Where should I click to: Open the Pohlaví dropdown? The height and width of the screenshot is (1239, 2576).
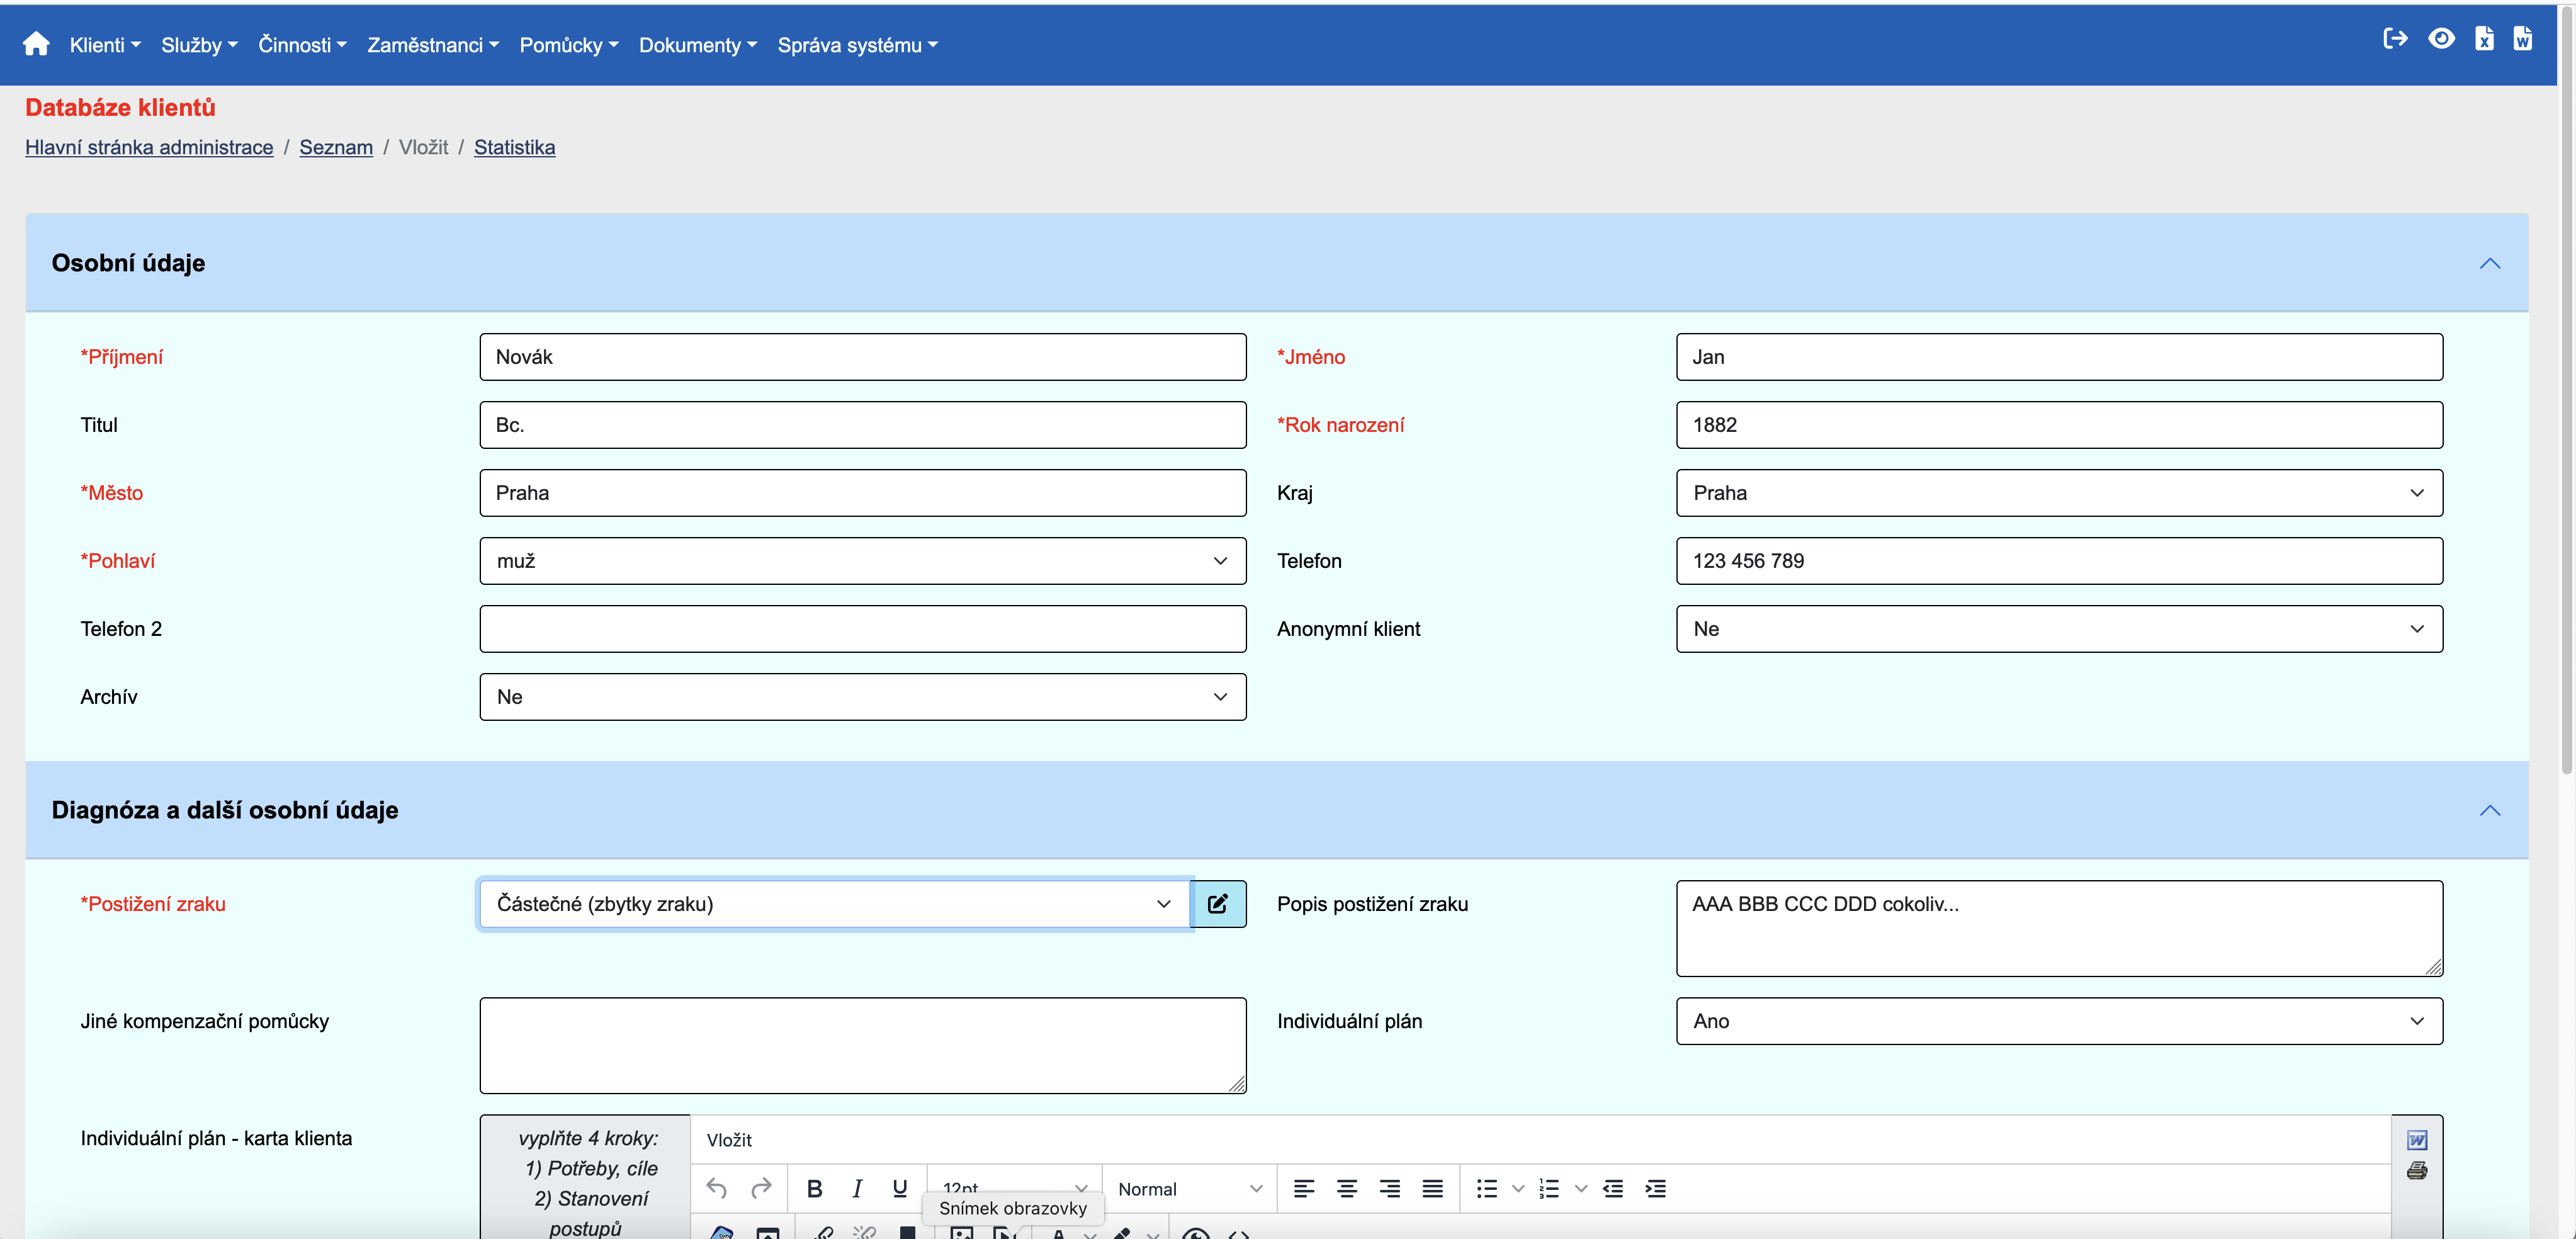pyautogui.click(x=862, y=561)
